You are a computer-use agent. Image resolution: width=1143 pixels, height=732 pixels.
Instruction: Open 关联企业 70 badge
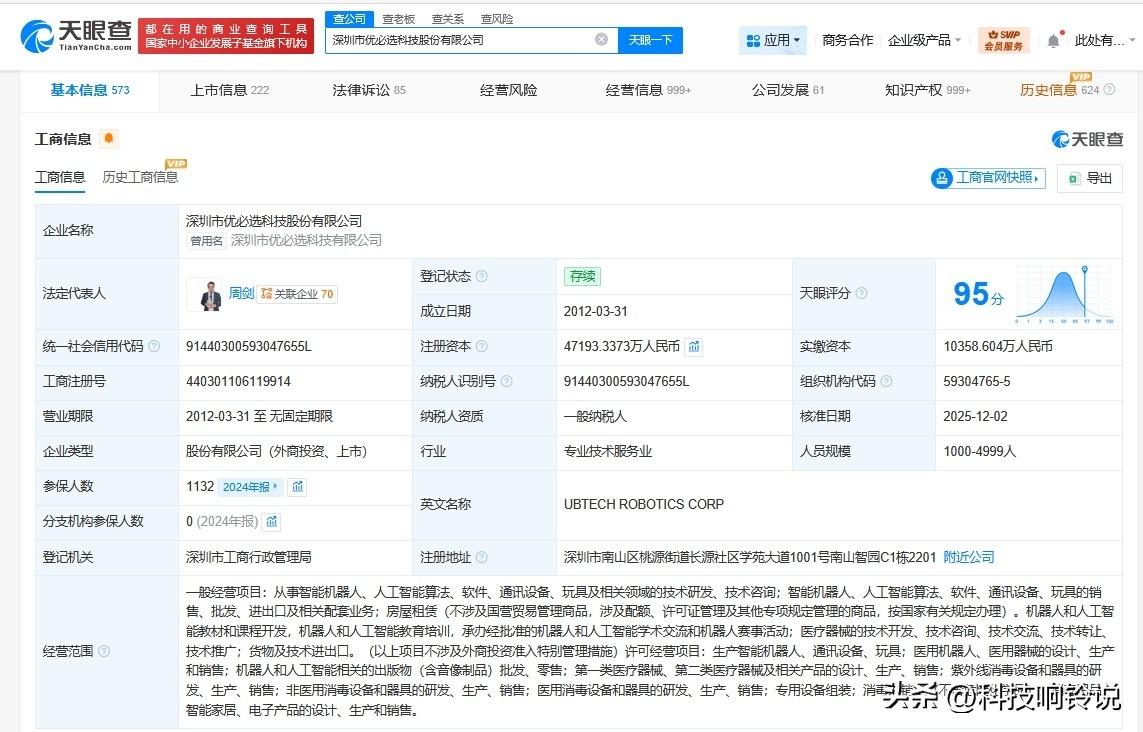[297, 294]
